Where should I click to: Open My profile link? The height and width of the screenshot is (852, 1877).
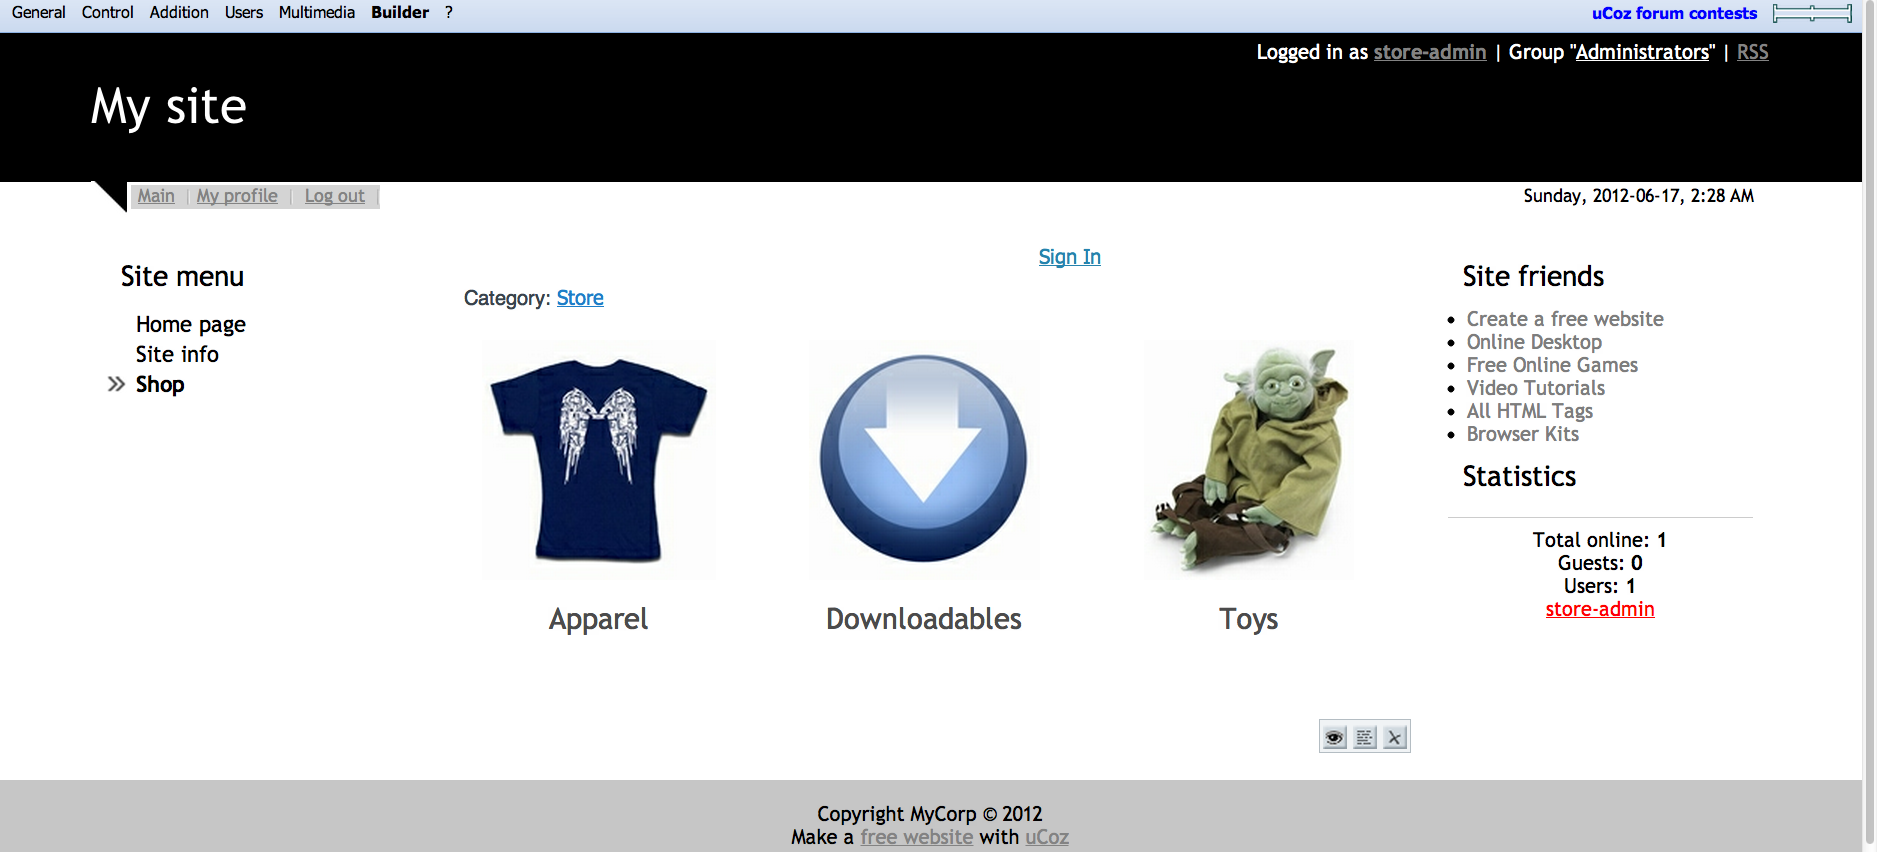pyautogui.click(x=237, y=196)
